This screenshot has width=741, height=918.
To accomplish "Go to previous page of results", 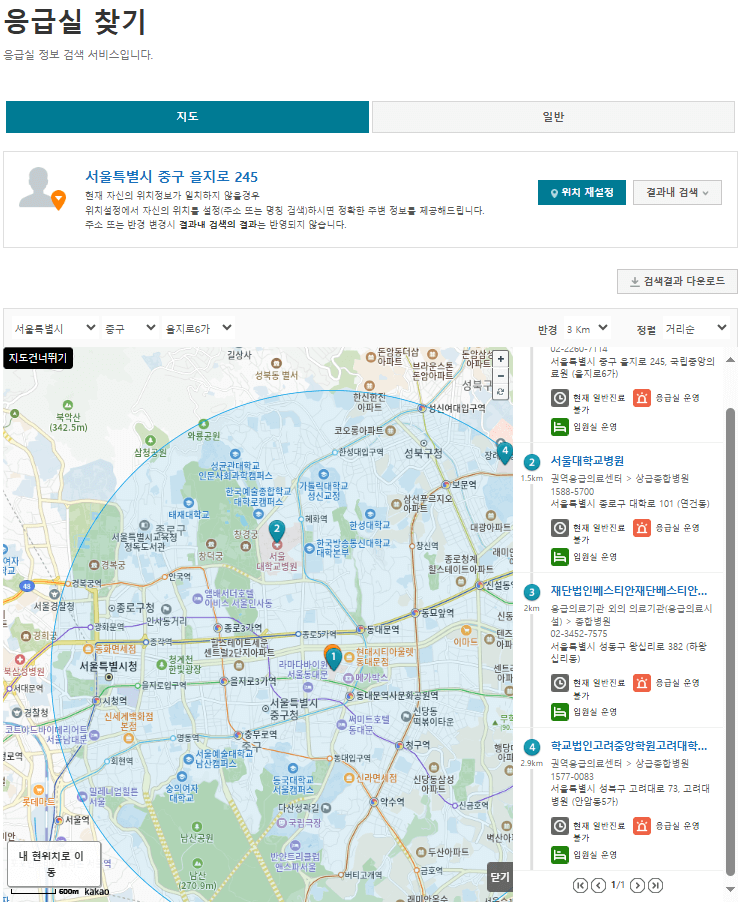I will click(x=598, y=885).
